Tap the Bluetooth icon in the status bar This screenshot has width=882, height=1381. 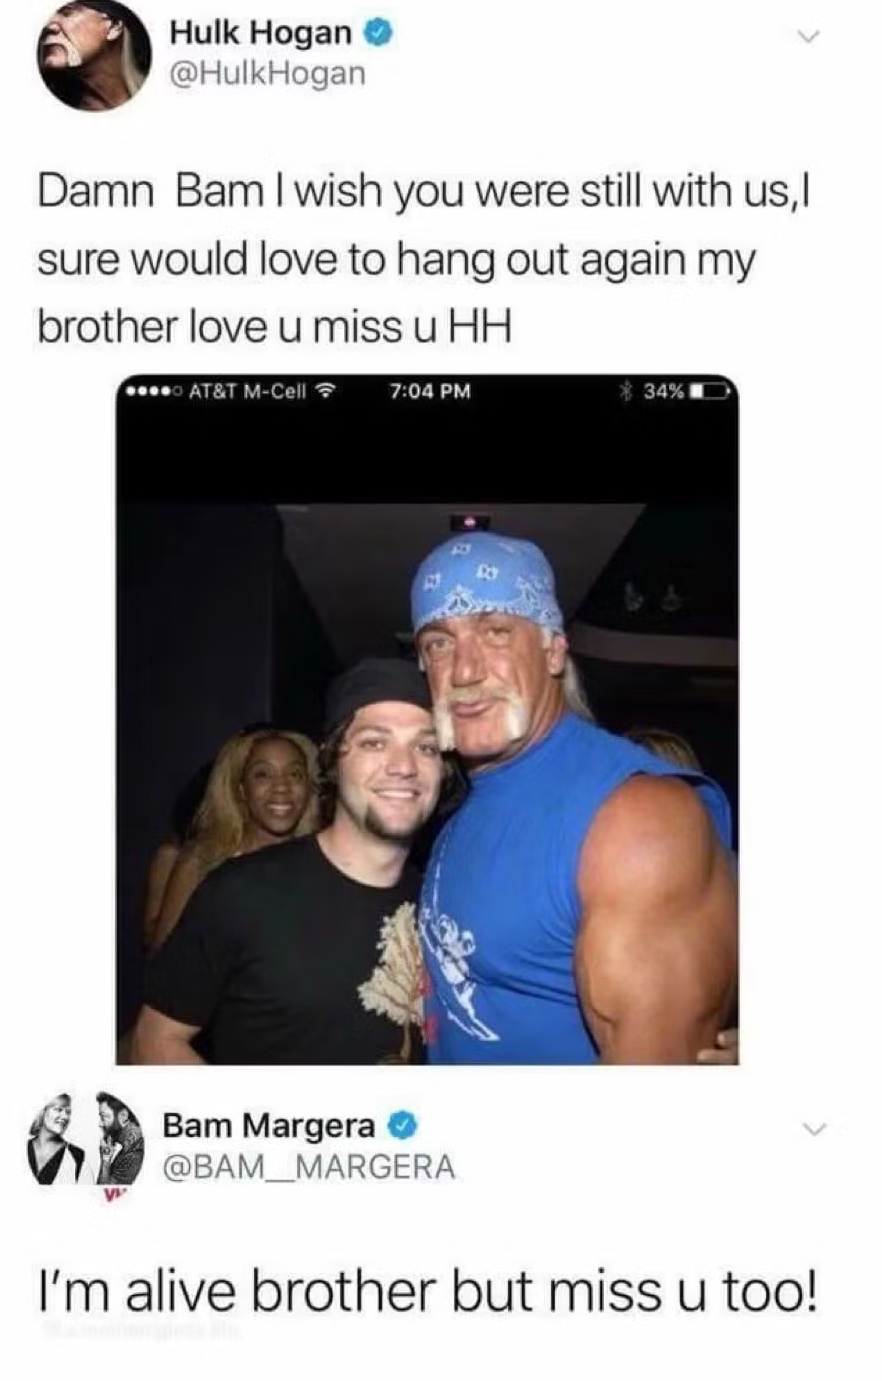pyautogui.click(x=627, y=390)
